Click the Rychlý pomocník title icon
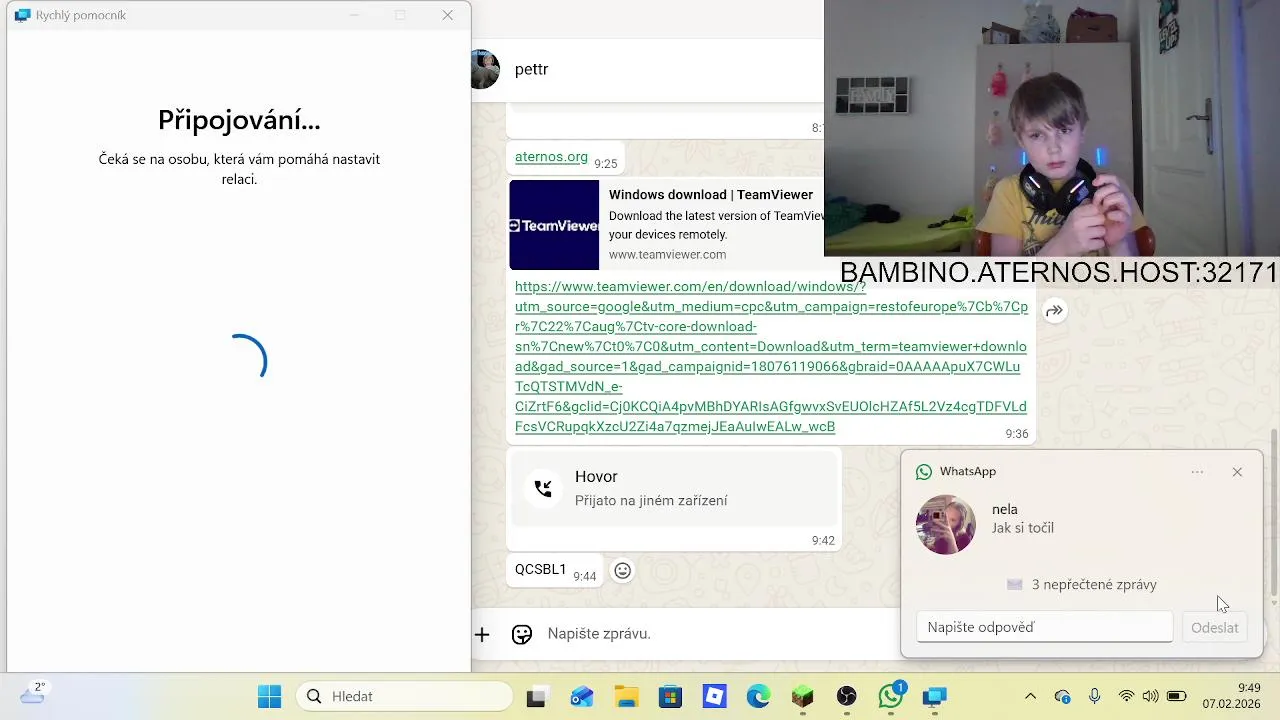1280x720 pixels. point(23,15)
